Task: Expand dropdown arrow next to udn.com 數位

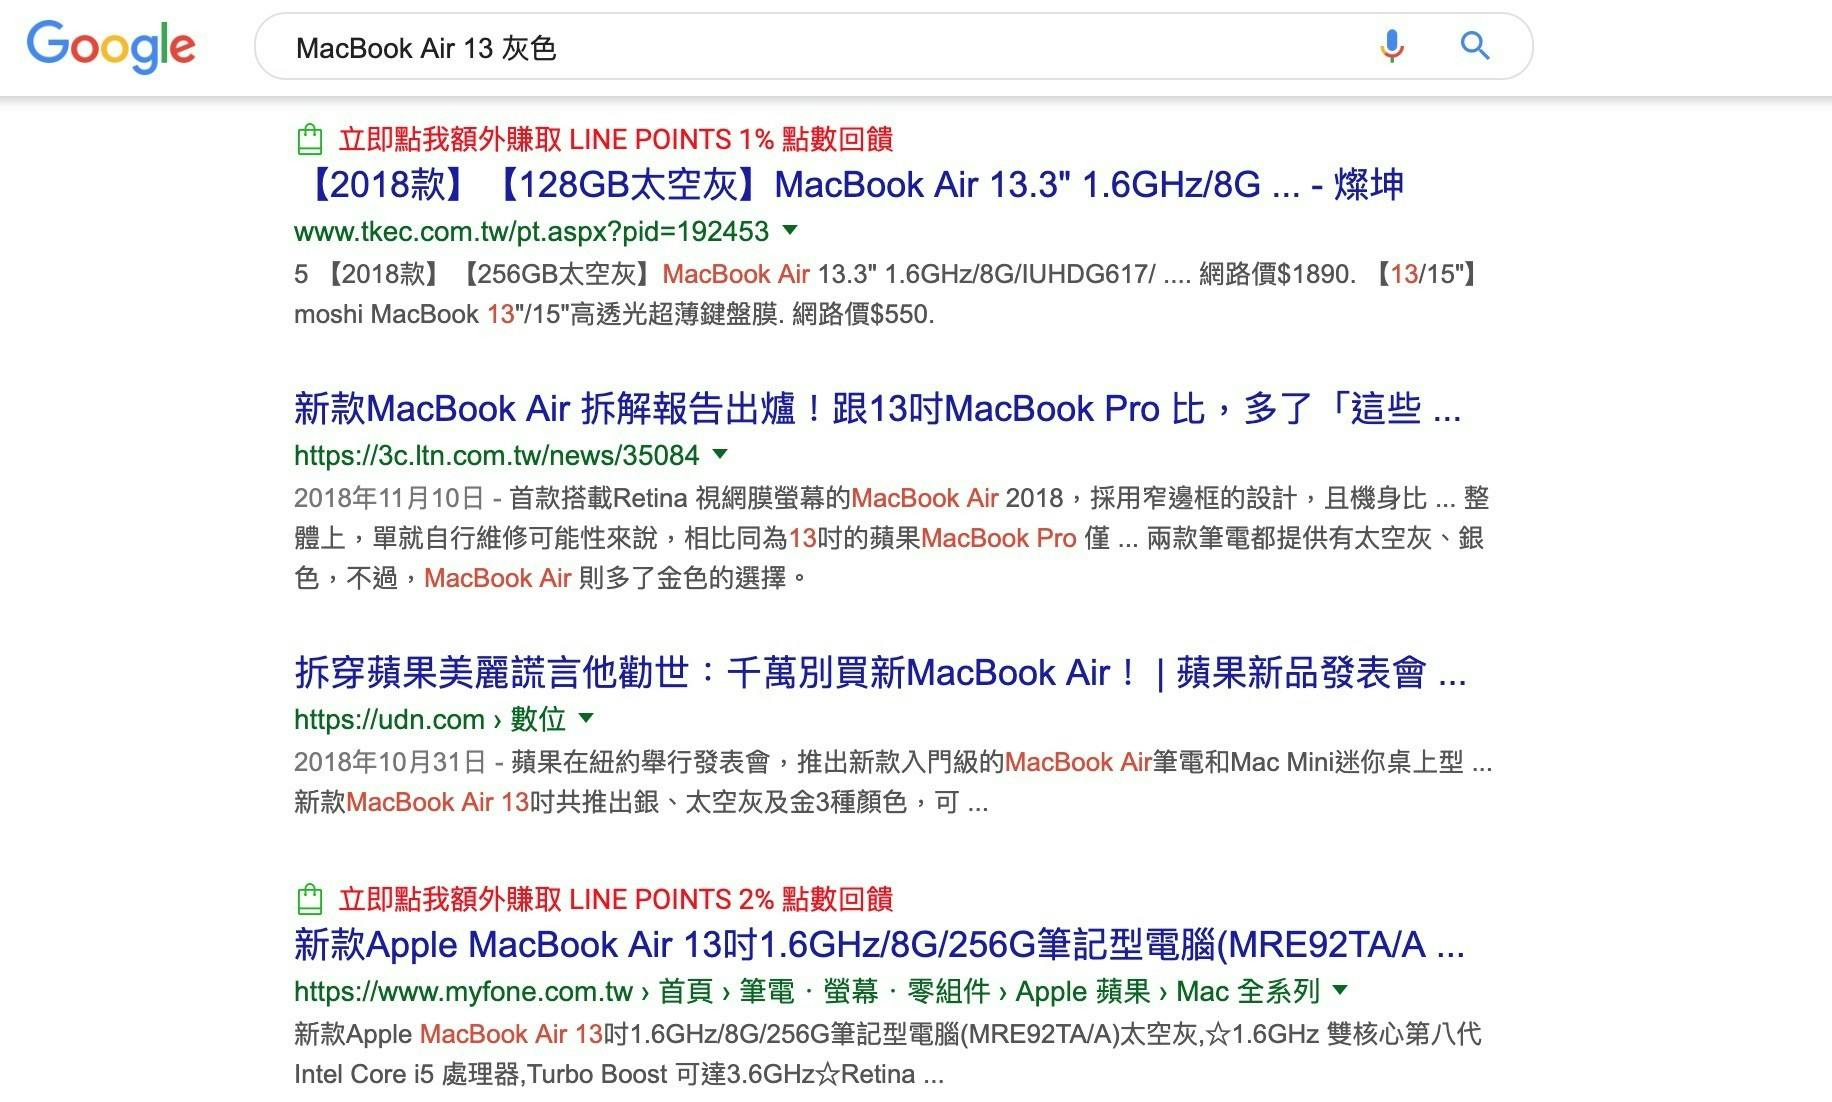Action: (x=587, y=718)
